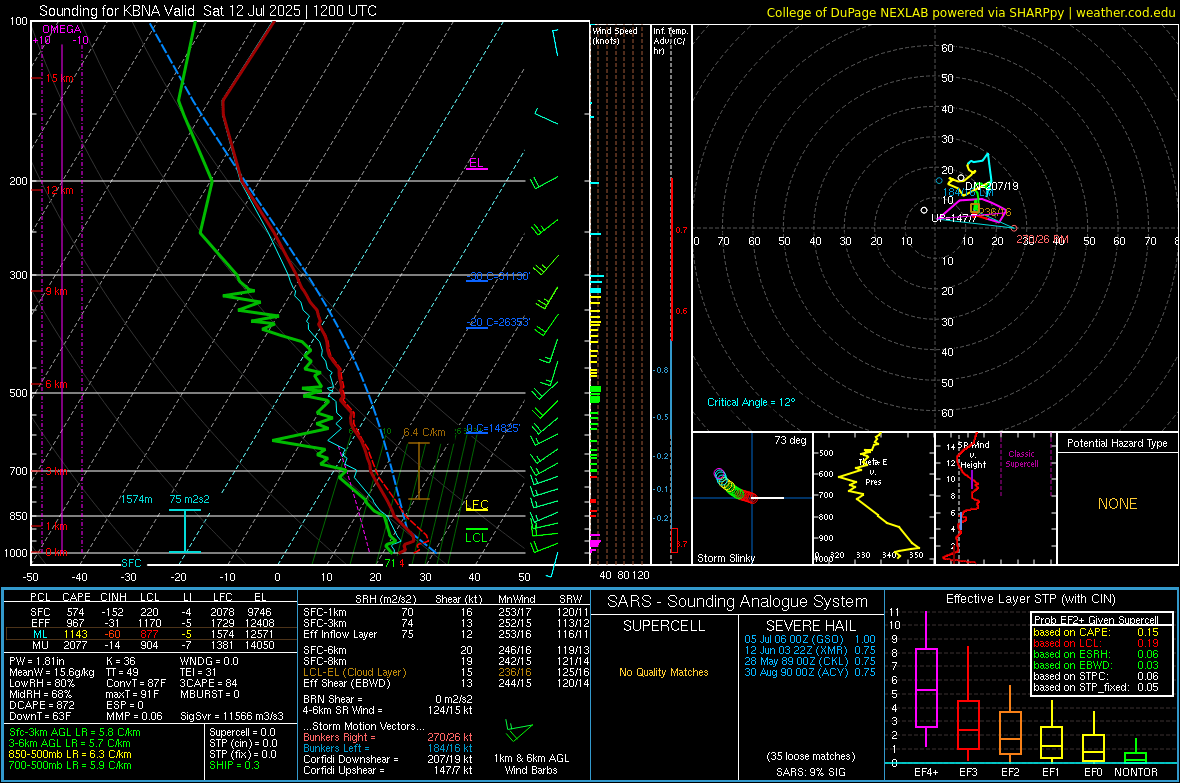Select the '30 Aug 90 00Z (ACY)' analogue
Image resolution: width=1180 pixels, height=783 pixels.
[x=810, y=672]
